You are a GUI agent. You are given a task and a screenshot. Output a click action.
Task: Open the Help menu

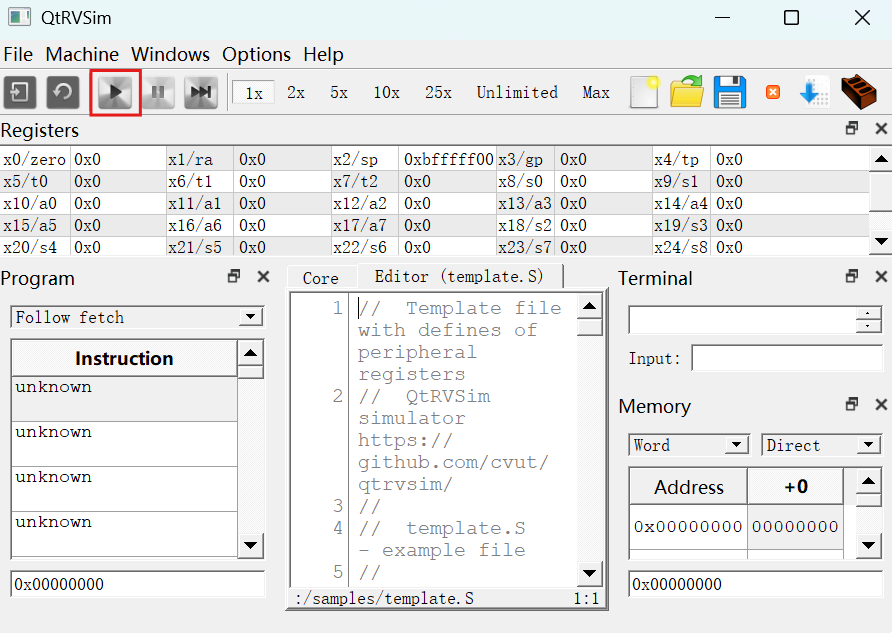click(323, 55)
